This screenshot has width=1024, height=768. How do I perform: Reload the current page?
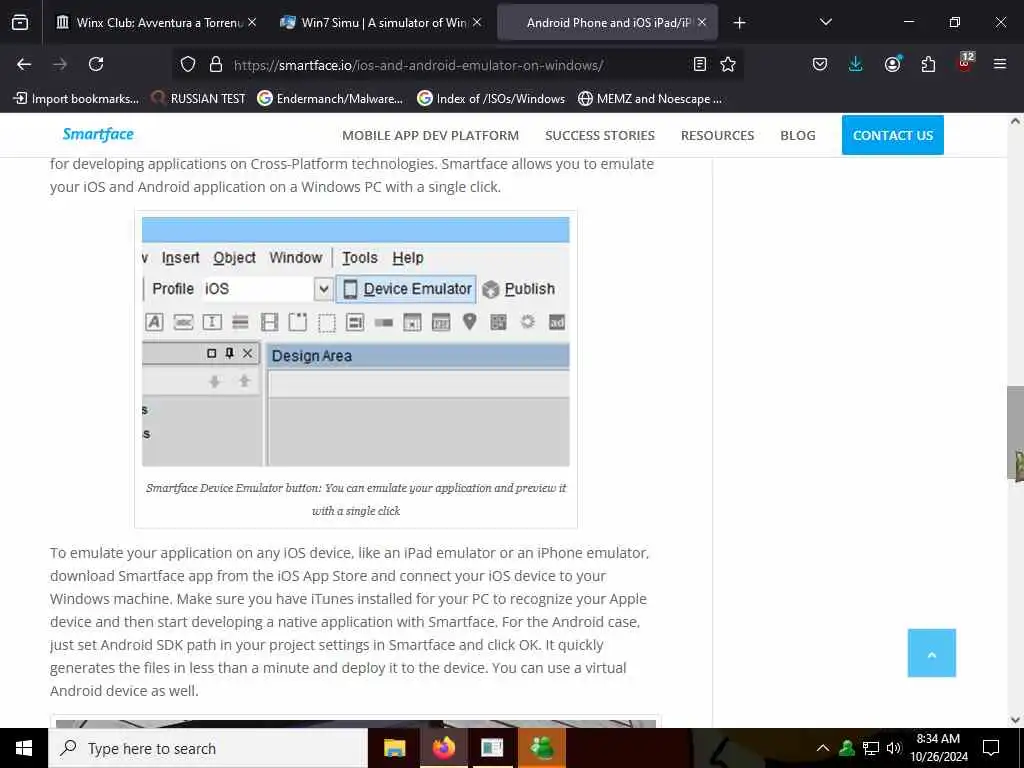coord(96,64)
